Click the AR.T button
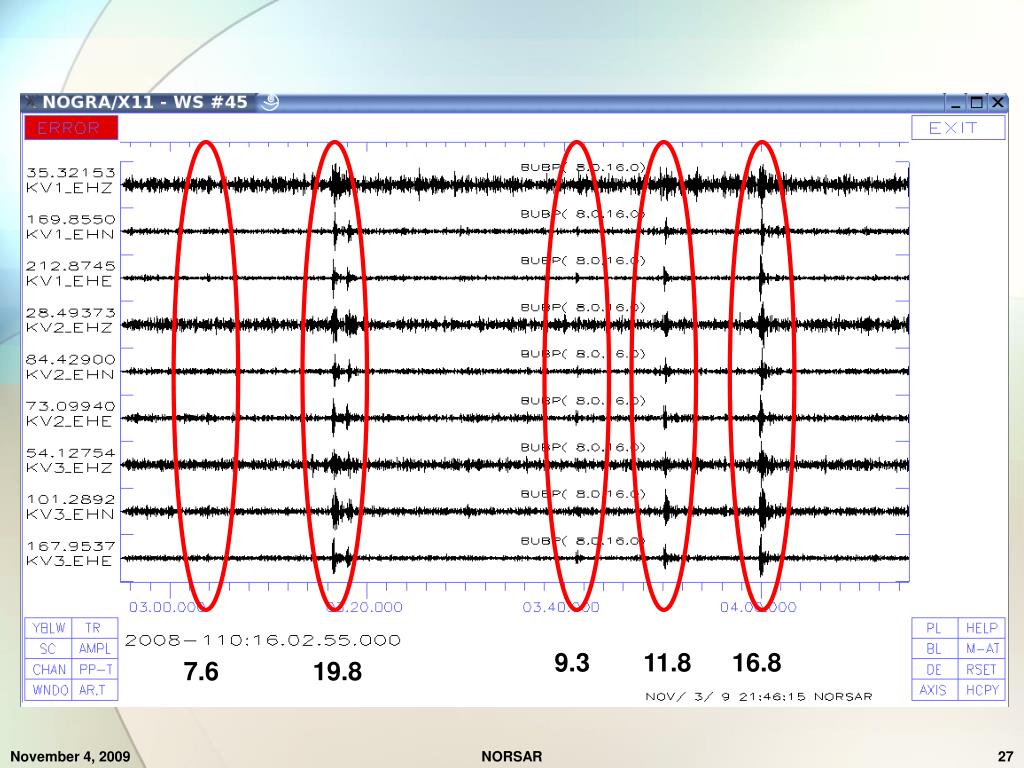 point(95,690)
